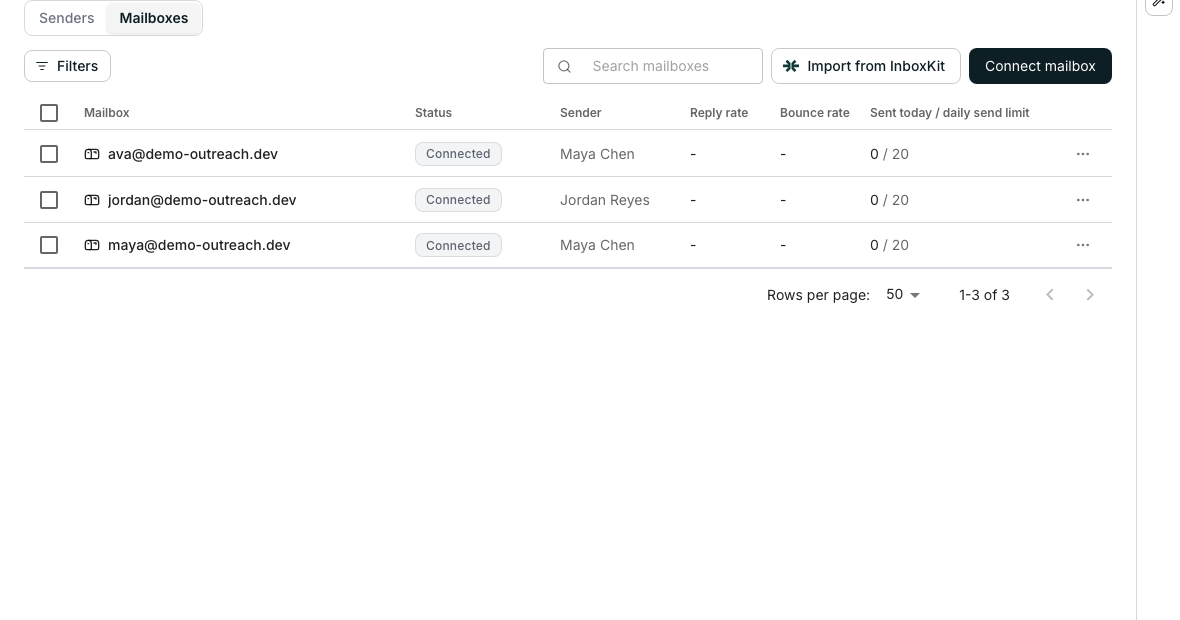The height and width of the screenshot is (620, 1180).
Task: Toggle the select-all mailboxes checkbox
Action: pyautogui.click(x=49, y=113)
